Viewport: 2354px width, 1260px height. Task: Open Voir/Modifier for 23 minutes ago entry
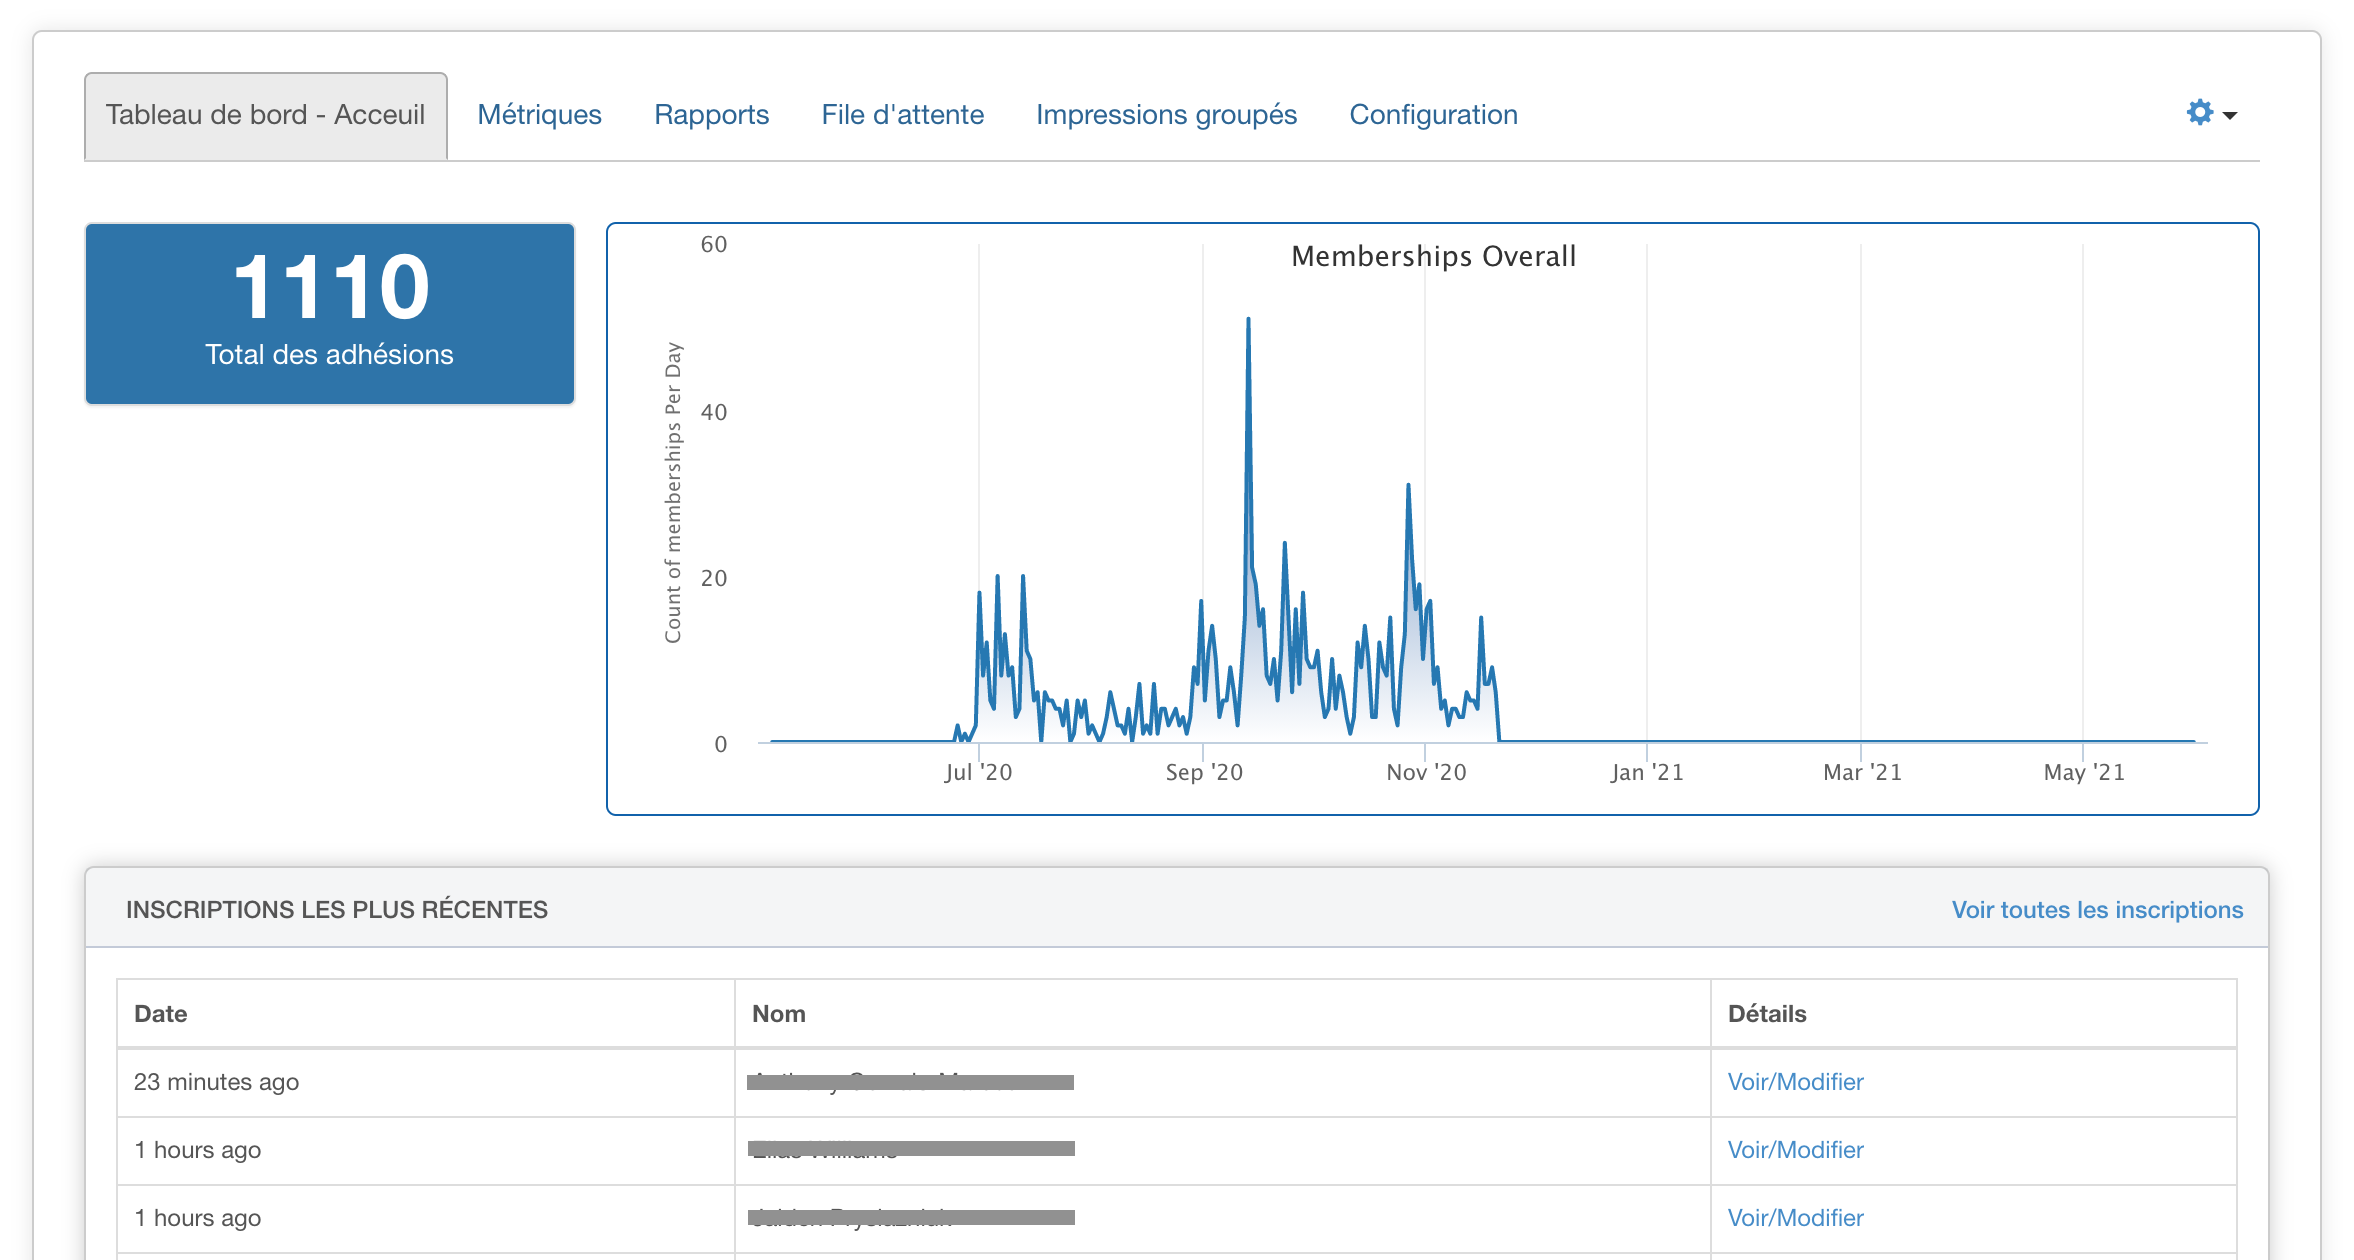1795,1082
